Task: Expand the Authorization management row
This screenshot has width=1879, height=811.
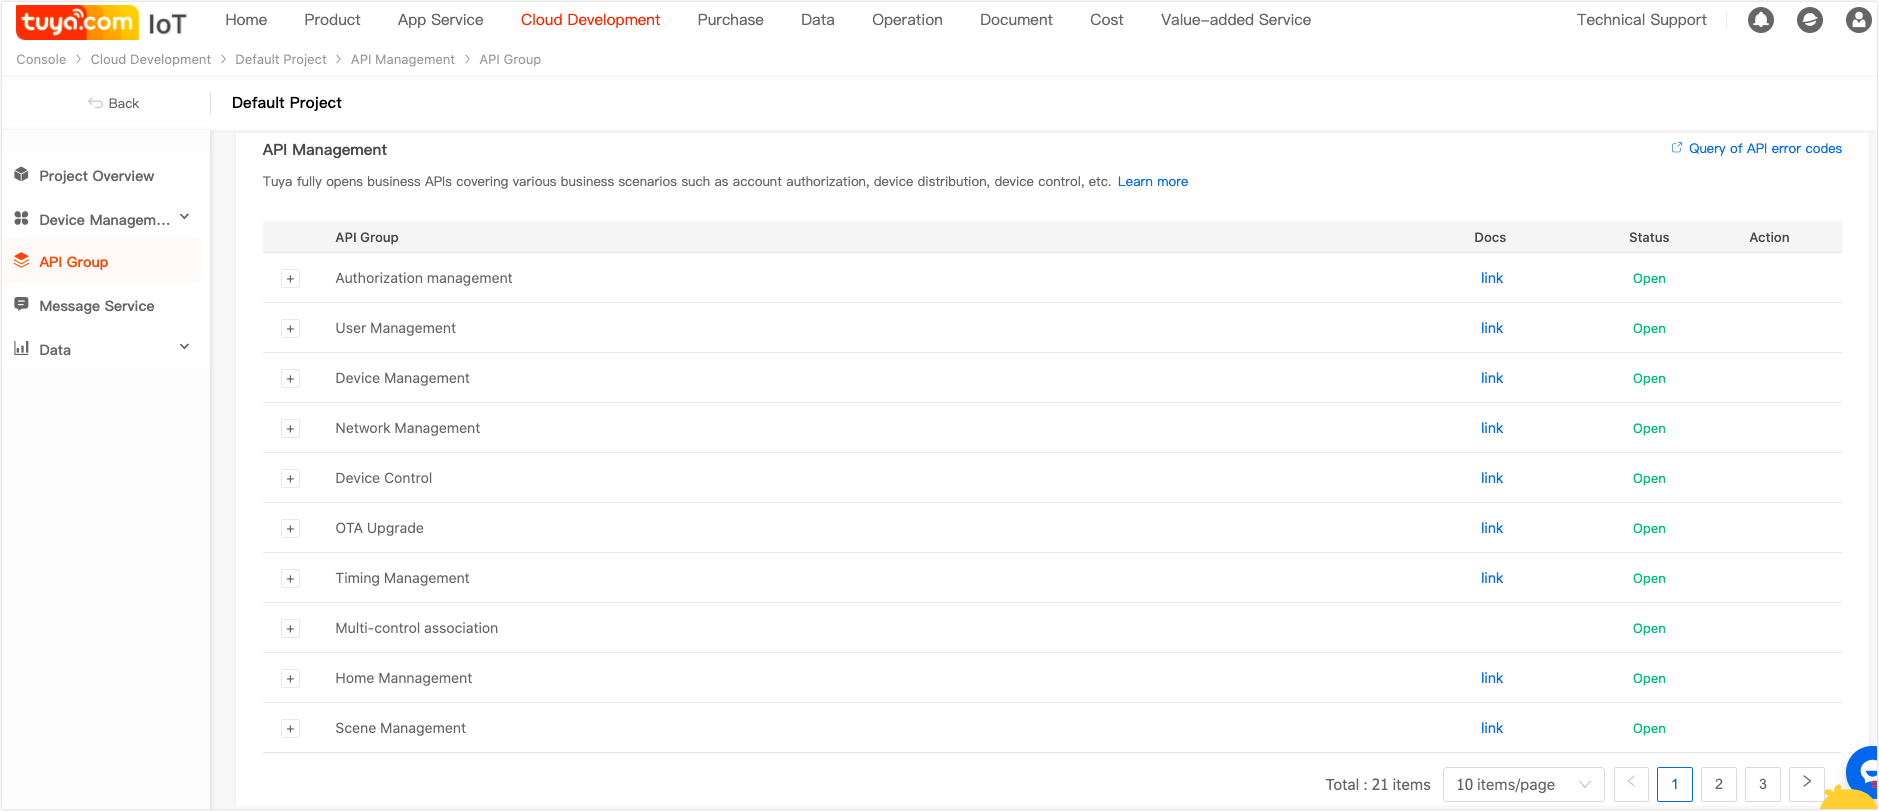Action: click(x=290, y=279)
